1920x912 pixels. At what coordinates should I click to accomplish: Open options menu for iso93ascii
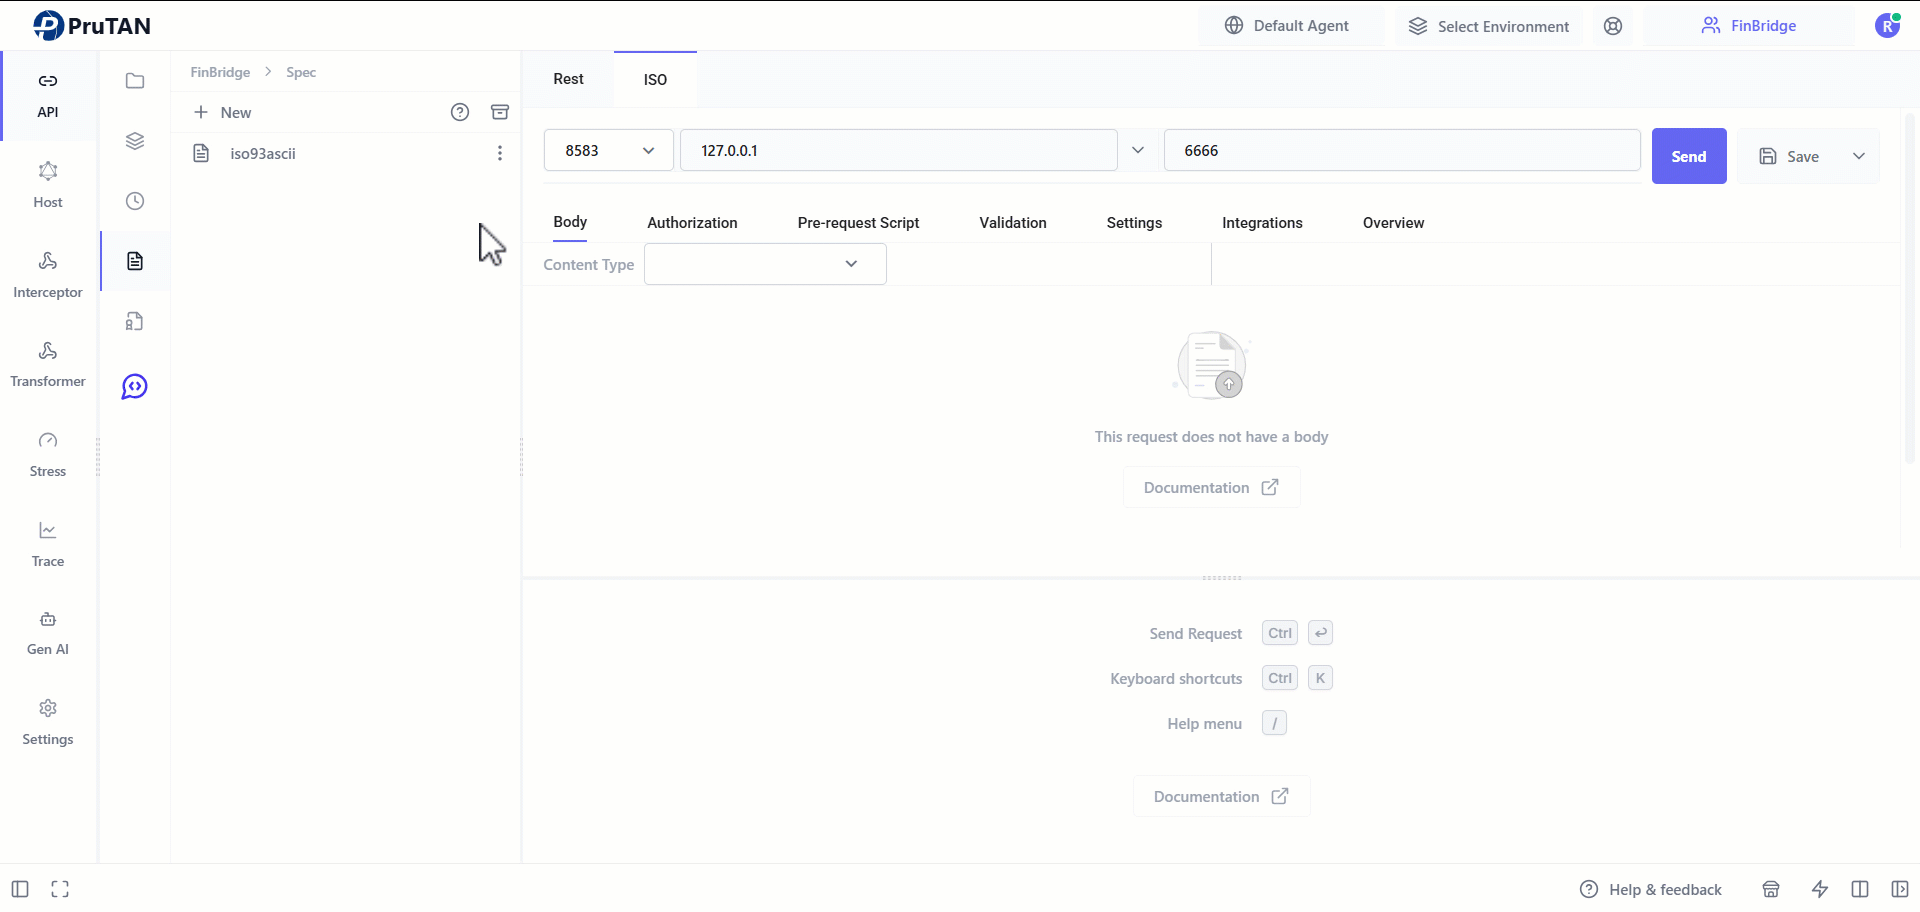[500, 153]
